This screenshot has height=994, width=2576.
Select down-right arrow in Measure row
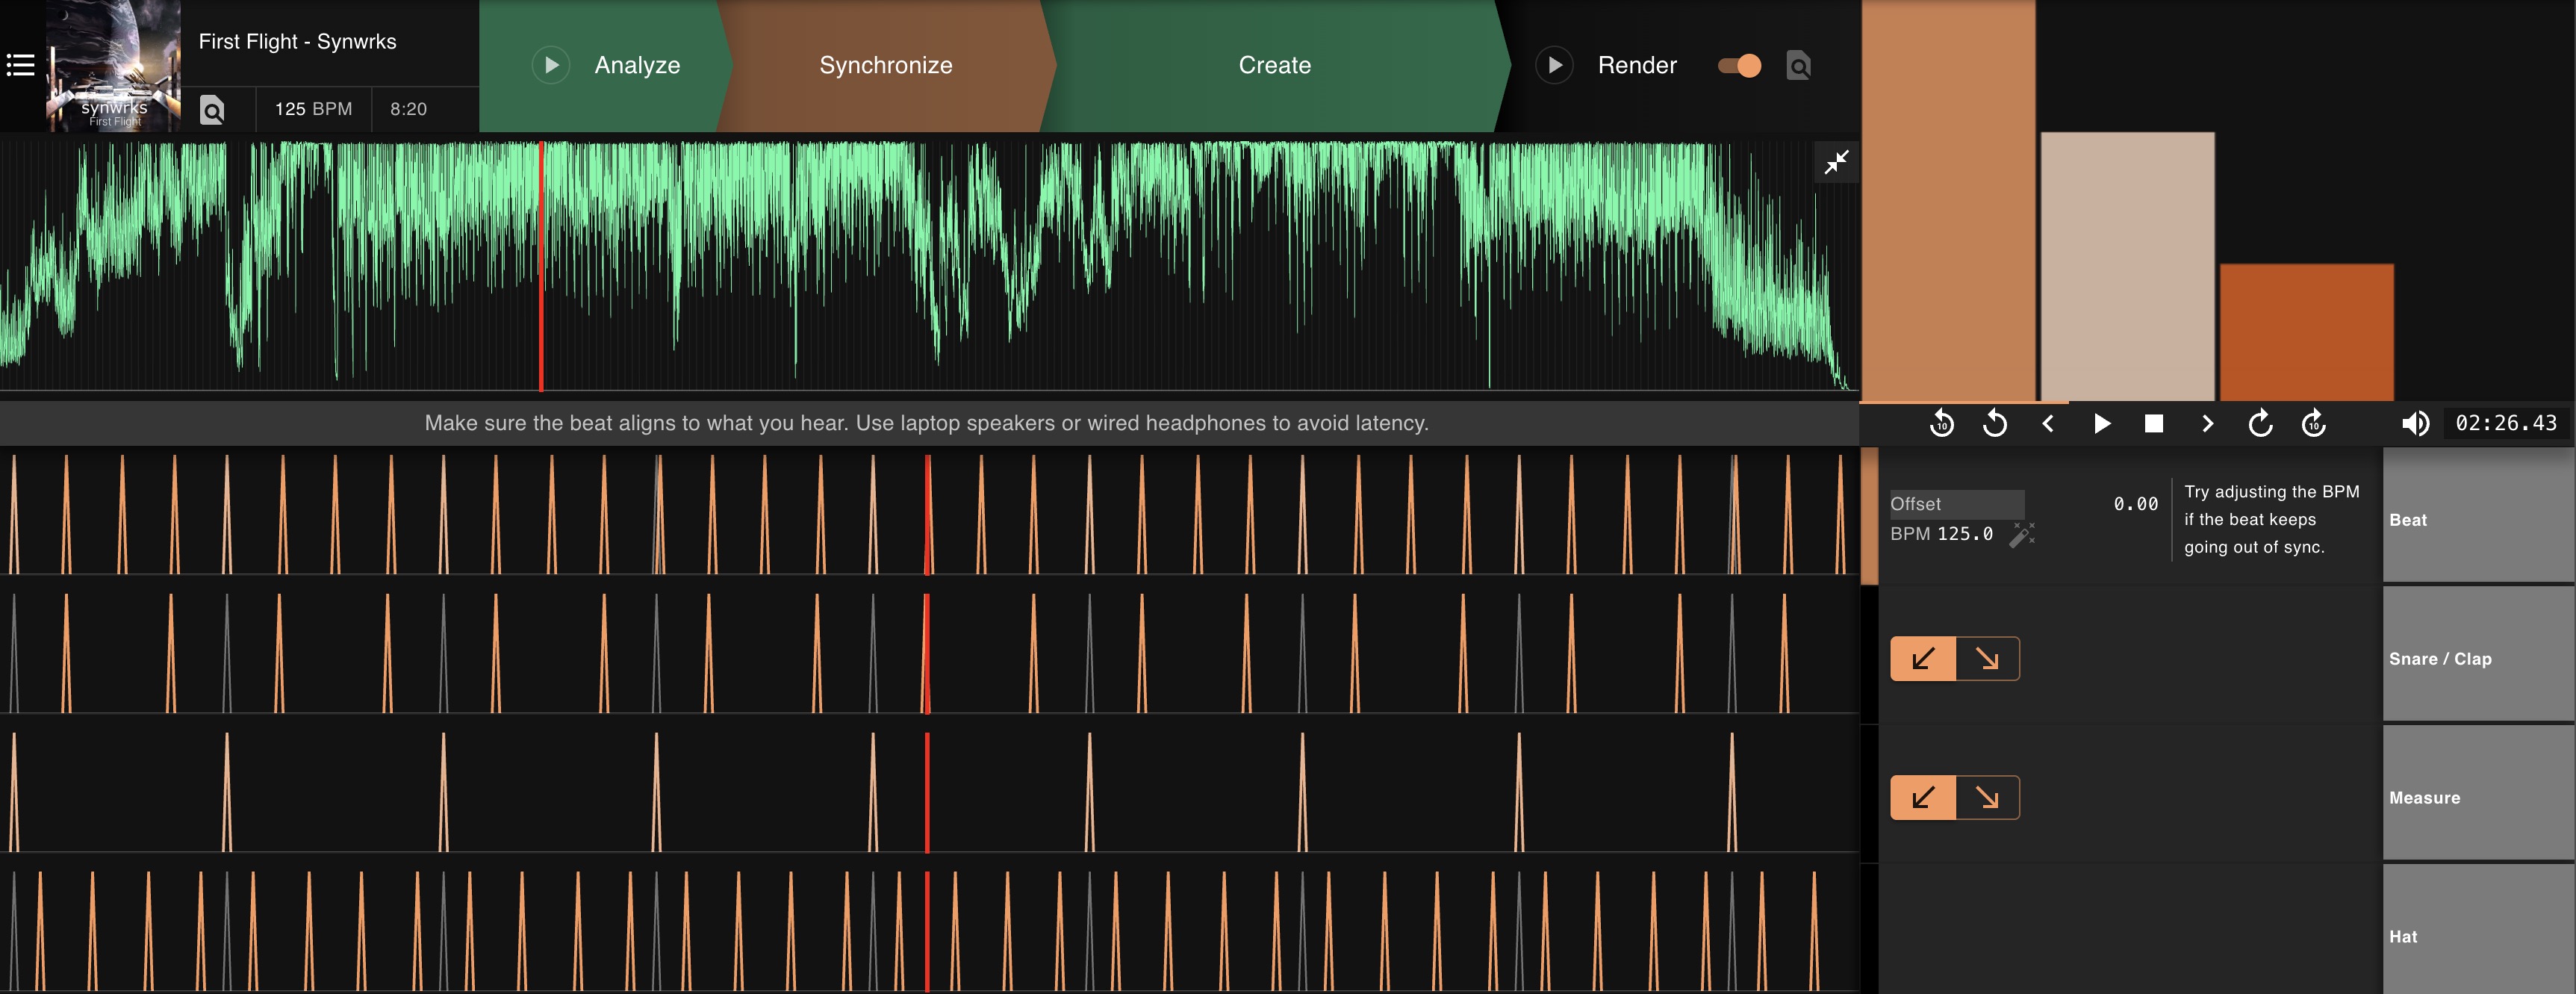pyautogui.click(x=1987, y=798)
